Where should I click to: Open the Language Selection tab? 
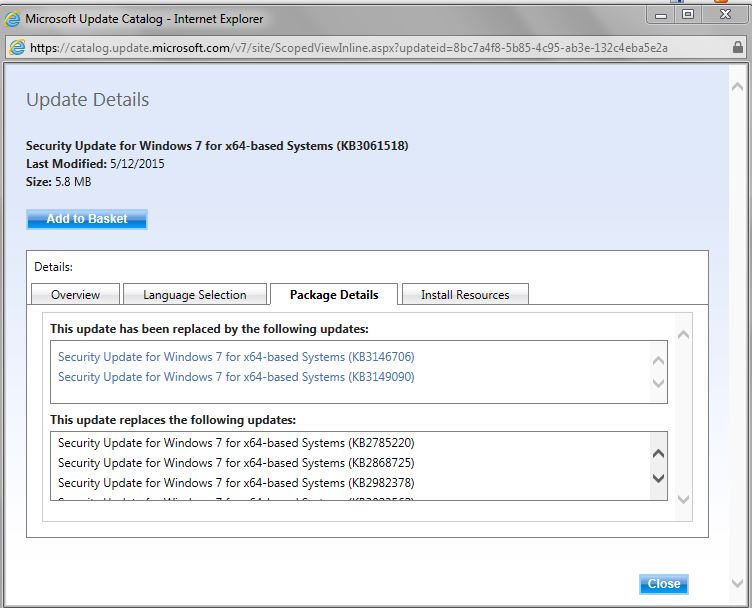pyautogui.click(x=195, y=294)
